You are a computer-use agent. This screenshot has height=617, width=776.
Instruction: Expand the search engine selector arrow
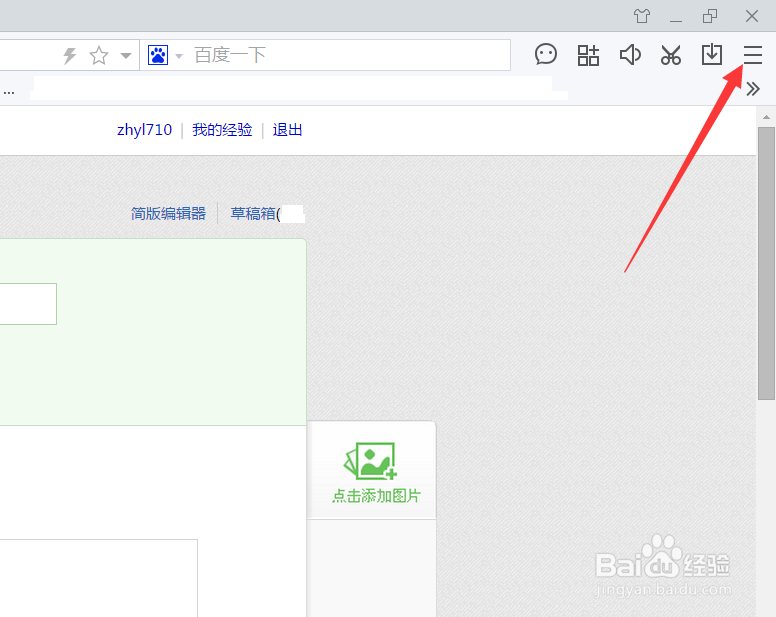click(179, 56)
